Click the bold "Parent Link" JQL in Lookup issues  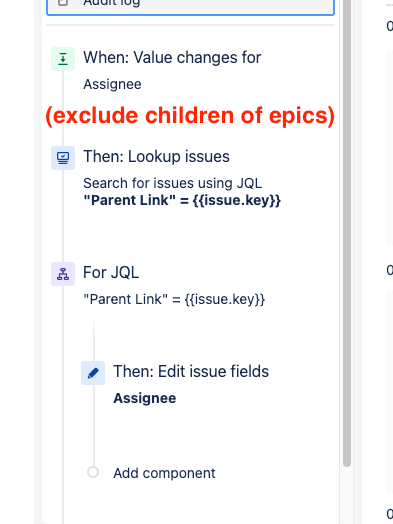point(182,201)
